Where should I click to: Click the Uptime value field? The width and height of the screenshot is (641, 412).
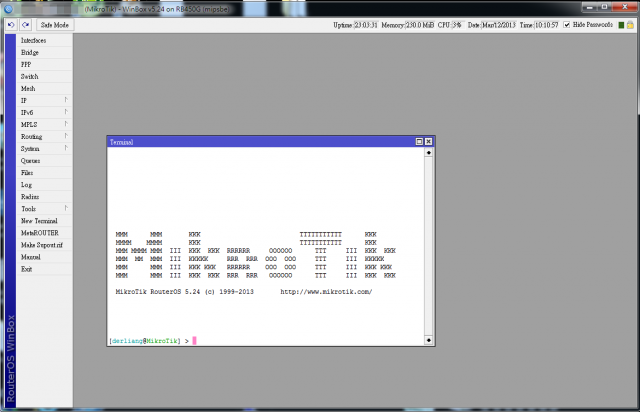click(x=365, y=25)
